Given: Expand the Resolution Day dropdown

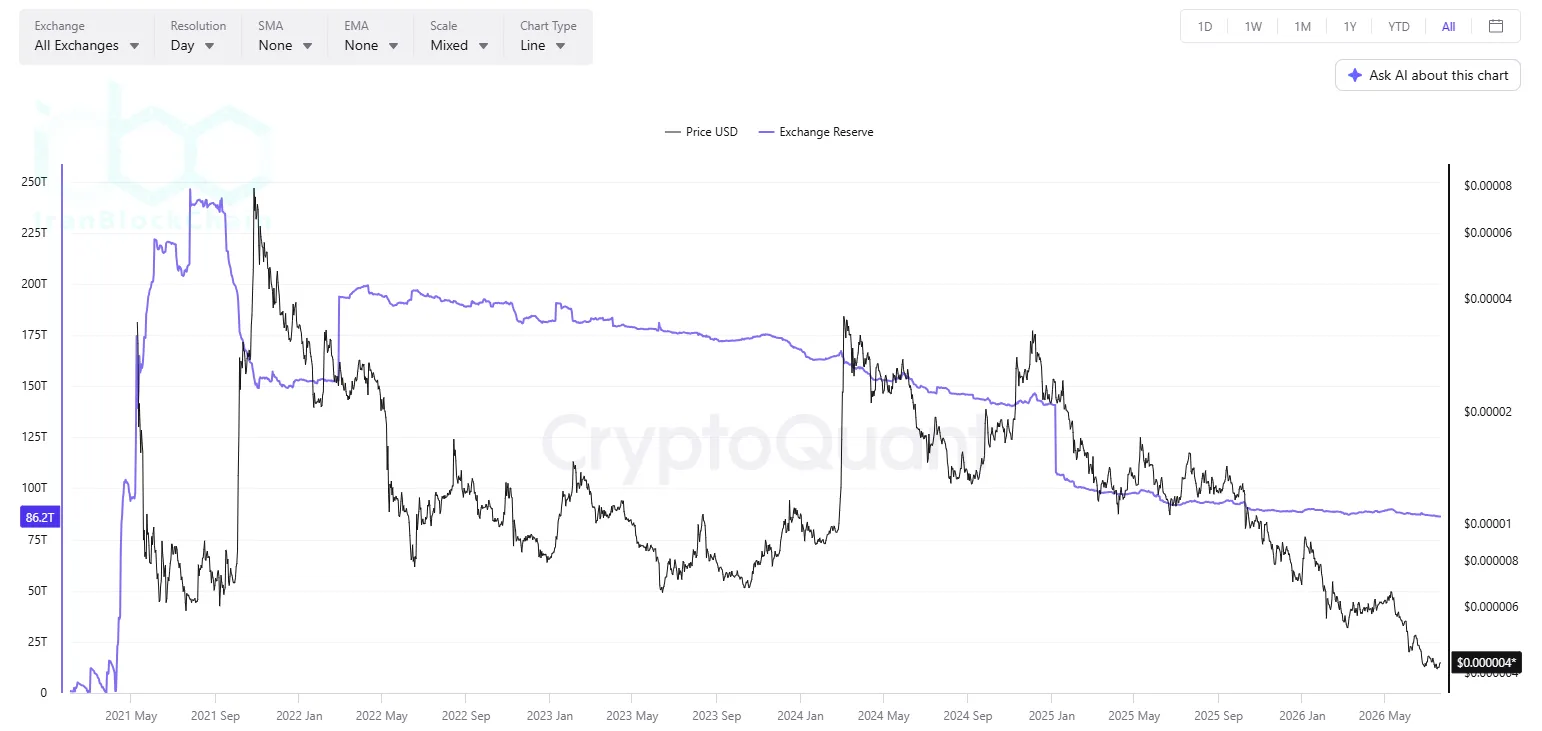Looking at the screenshot, I should point(198,36).
